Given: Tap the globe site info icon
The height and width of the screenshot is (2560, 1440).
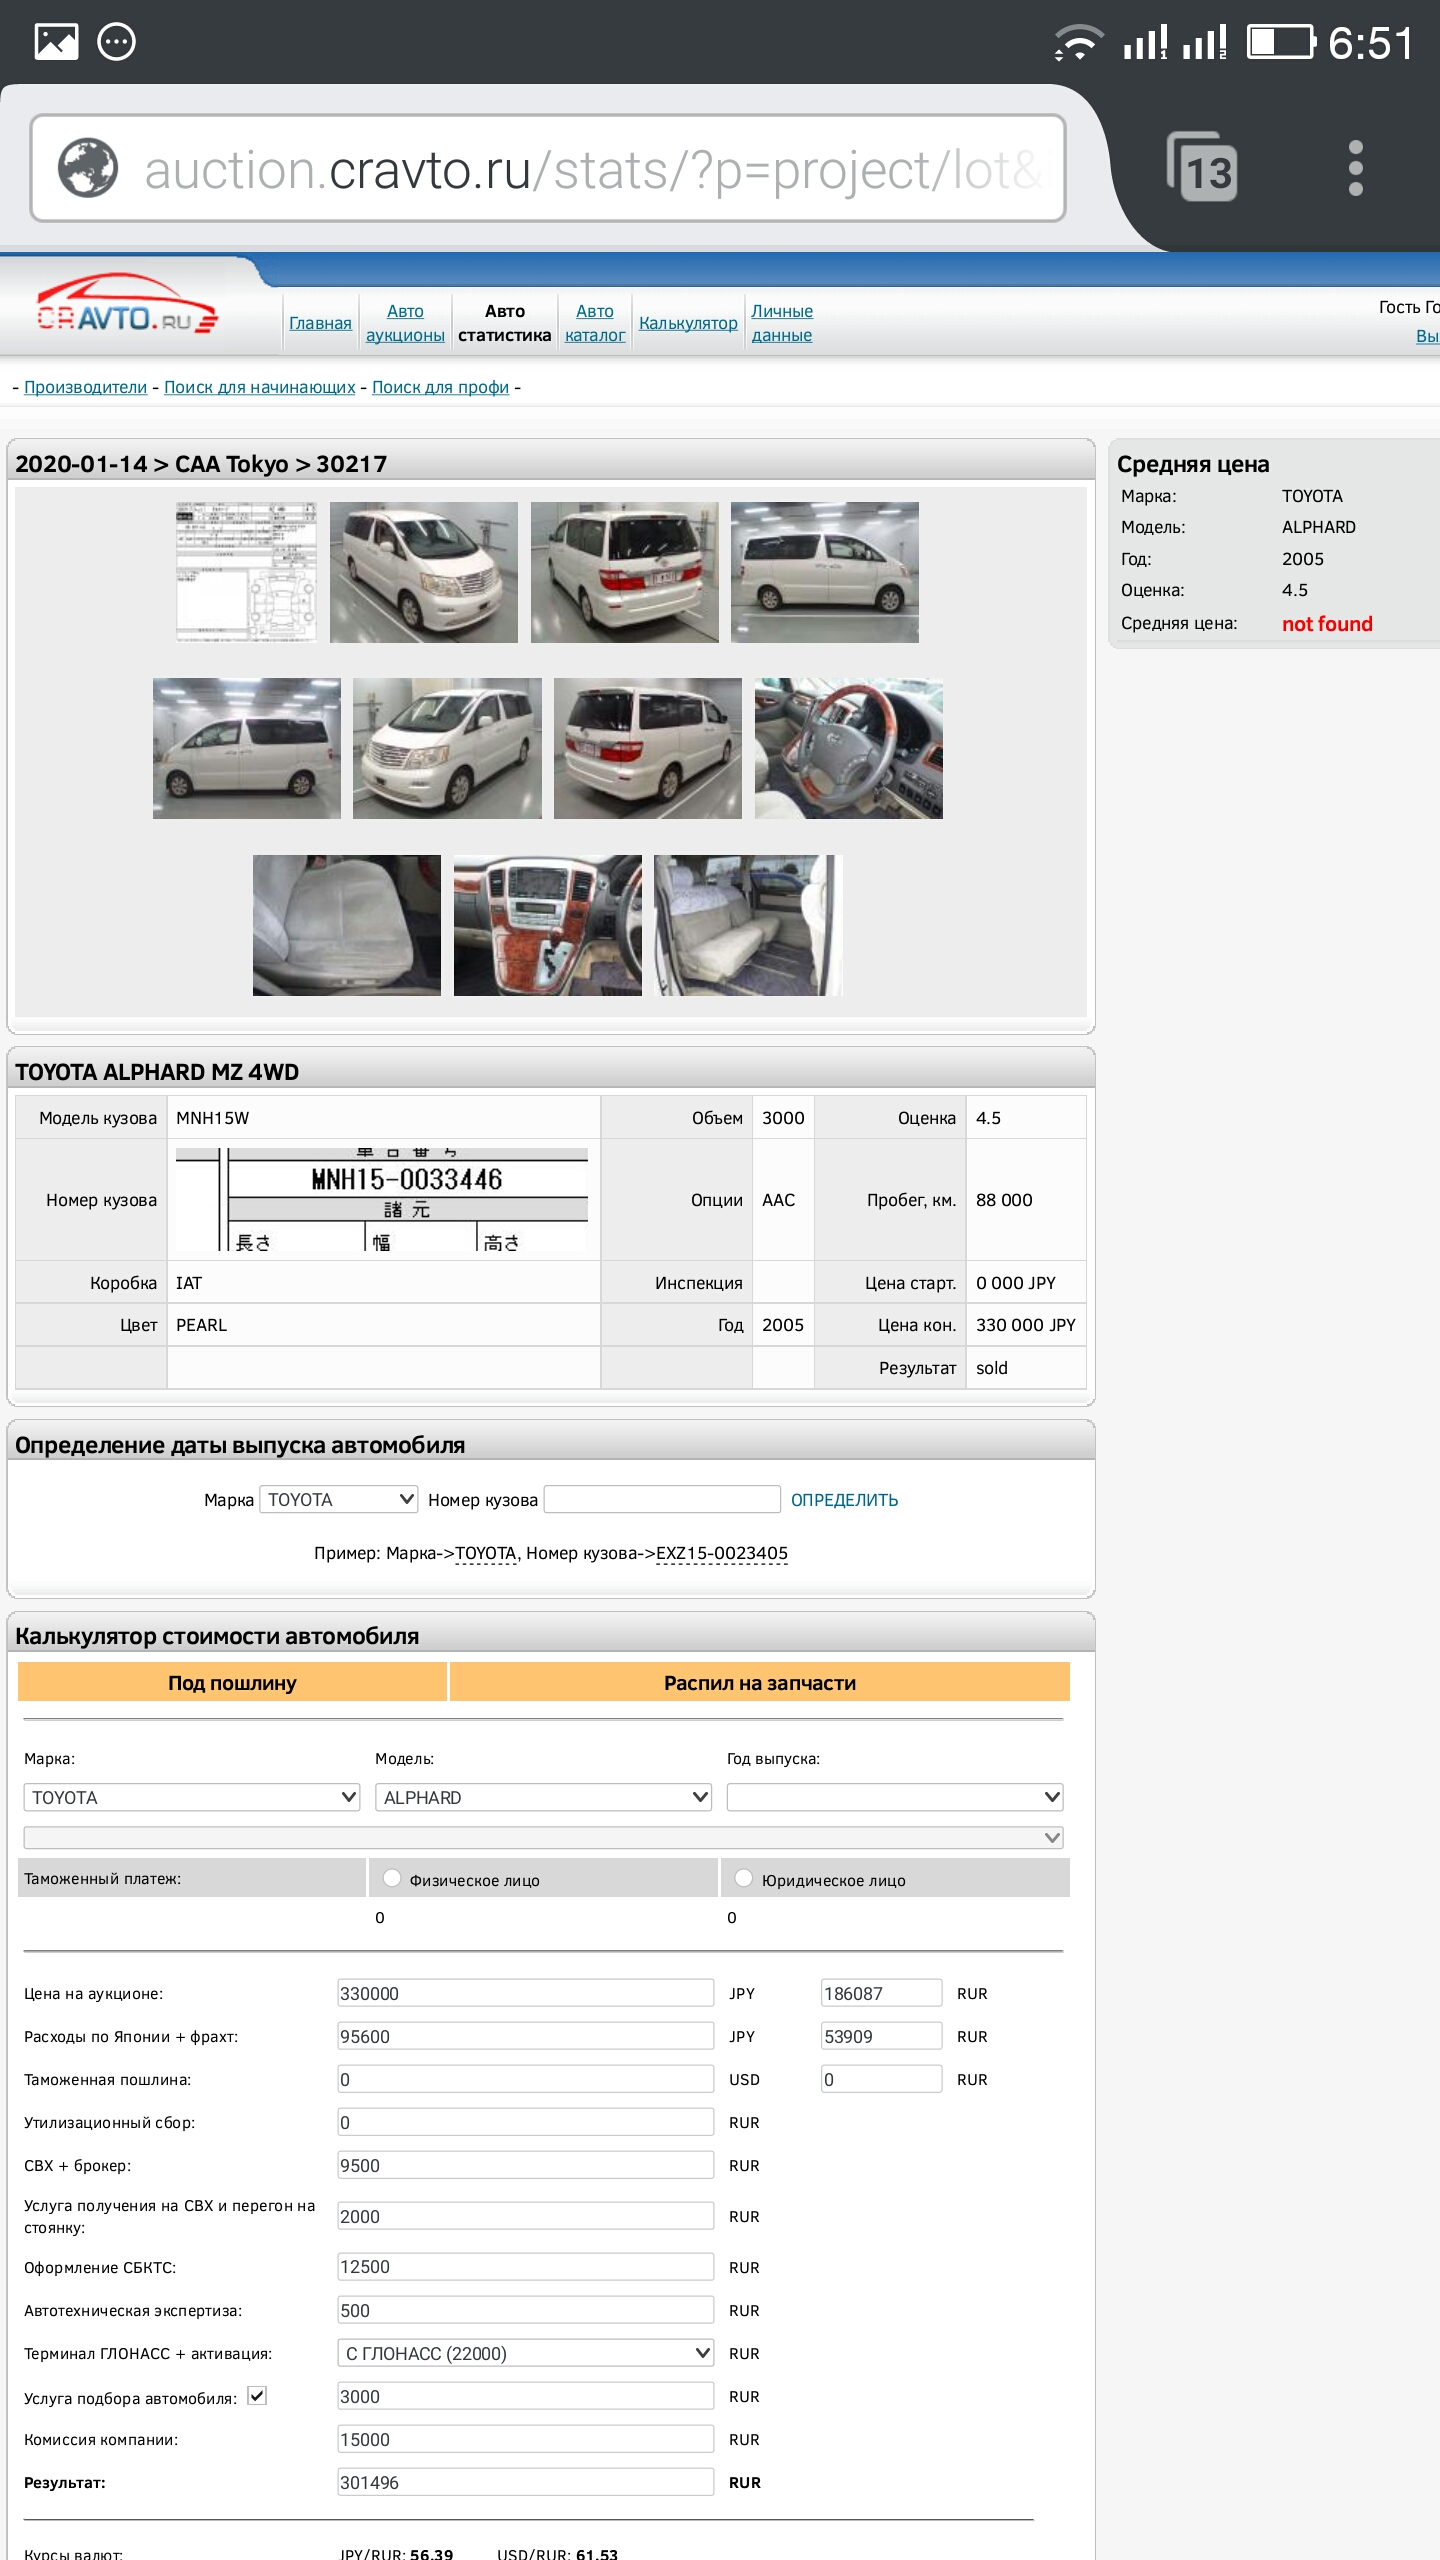Looking at the screenshot, I should coord(87,168).
